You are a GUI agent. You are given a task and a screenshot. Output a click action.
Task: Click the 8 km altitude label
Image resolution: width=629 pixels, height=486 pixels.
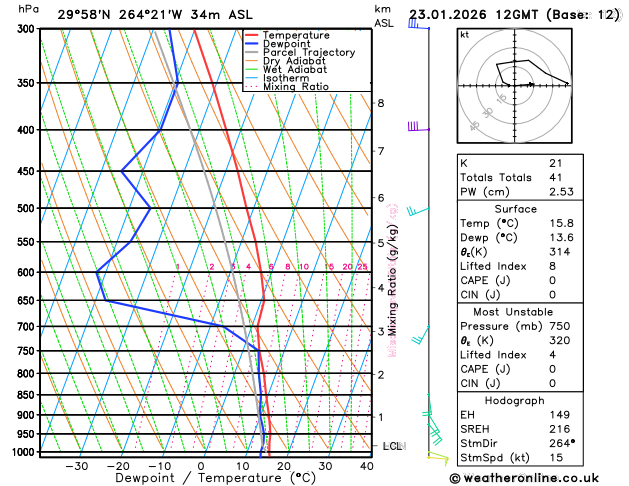[381, 103]
